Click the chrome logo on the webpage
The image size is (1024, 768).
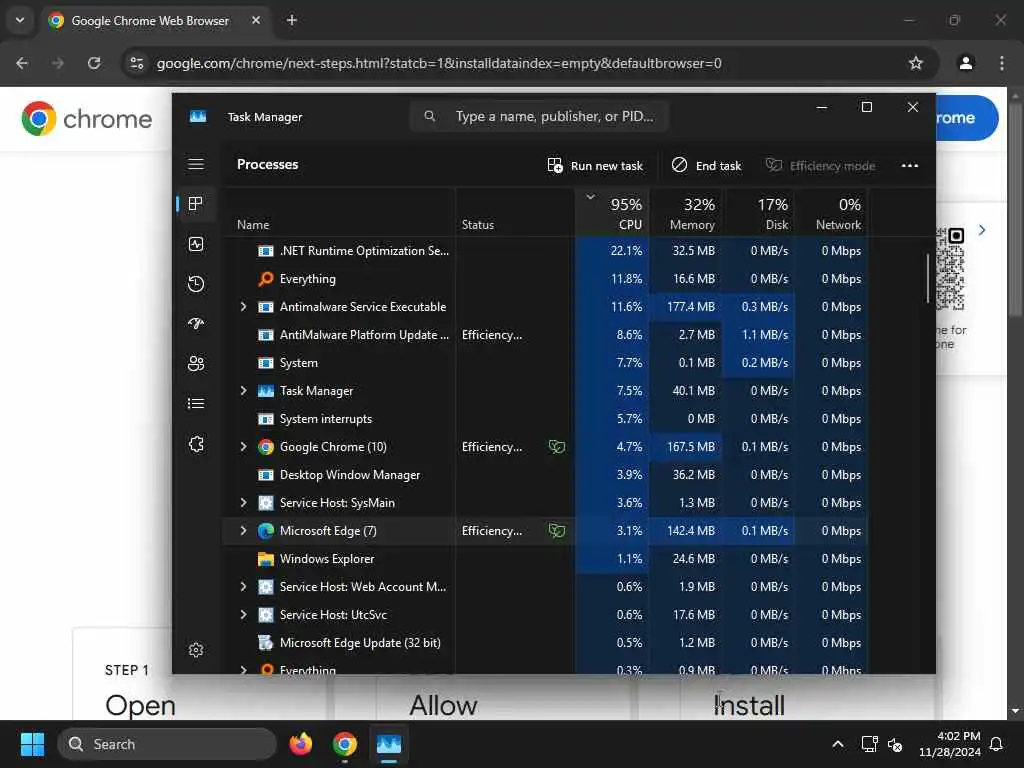pyautogui.click(x=87, y=119)
